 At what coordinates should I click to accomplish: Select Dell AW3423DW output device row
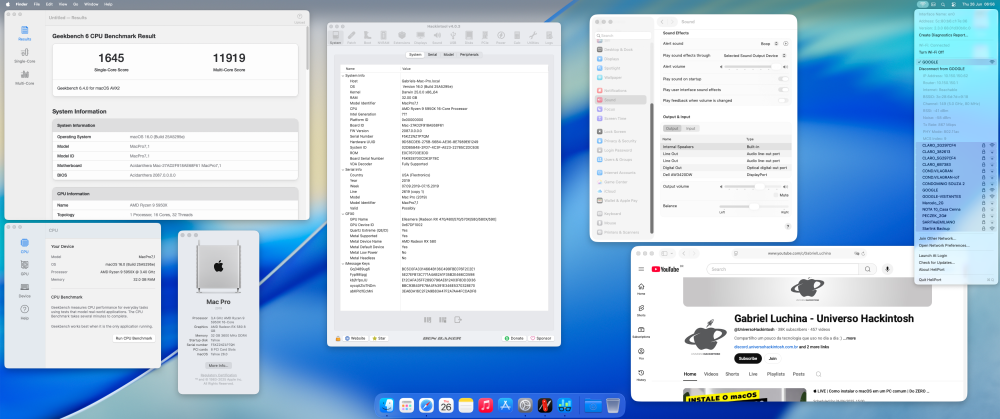[725, 173]
